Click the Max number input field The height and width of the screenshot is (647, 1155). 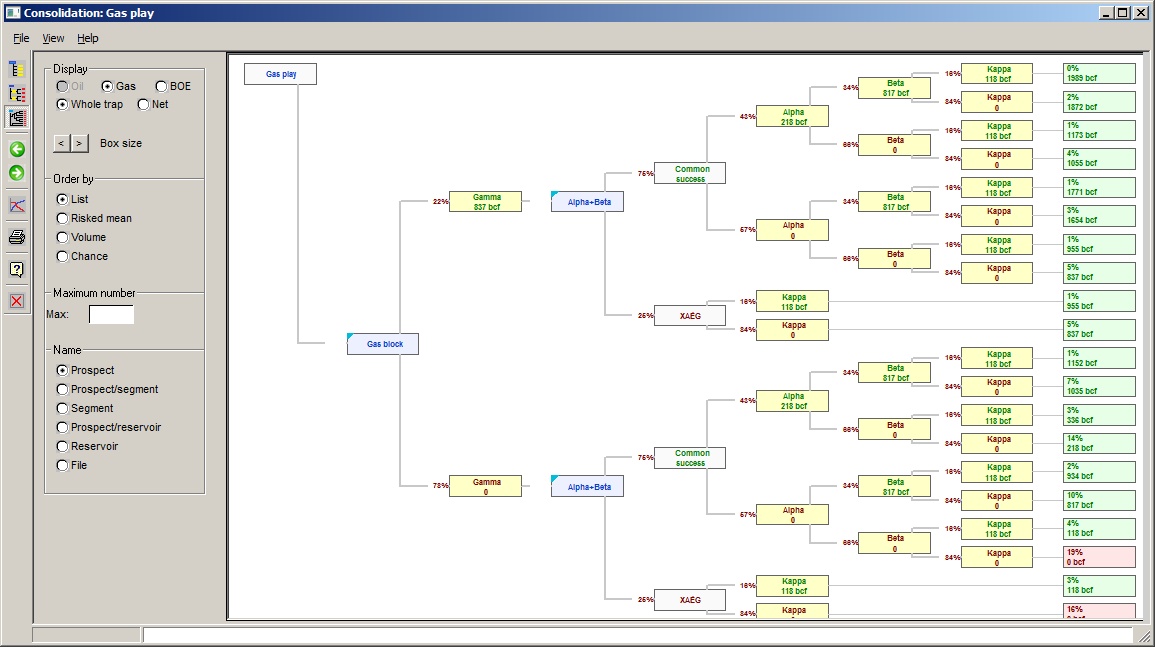point(111,315)
